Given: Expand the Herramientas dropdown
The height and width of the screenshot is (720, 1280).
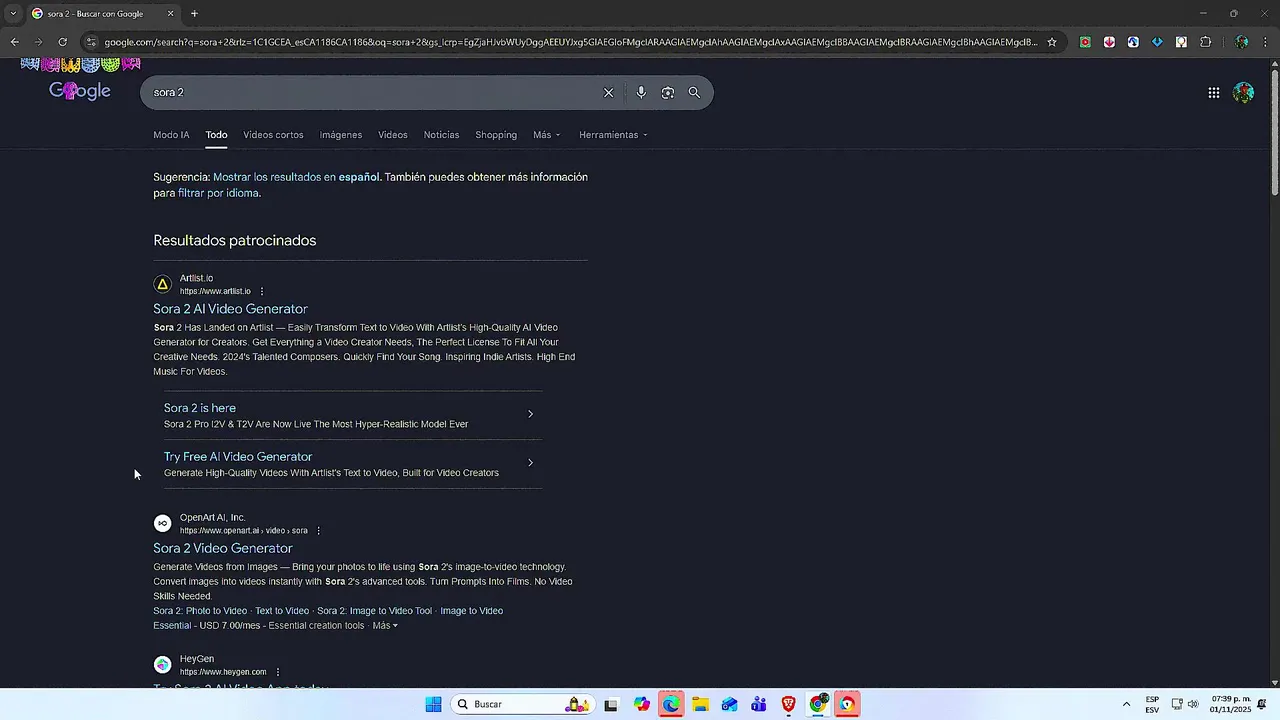Looking at the screenshot, I should coord(613,135).
